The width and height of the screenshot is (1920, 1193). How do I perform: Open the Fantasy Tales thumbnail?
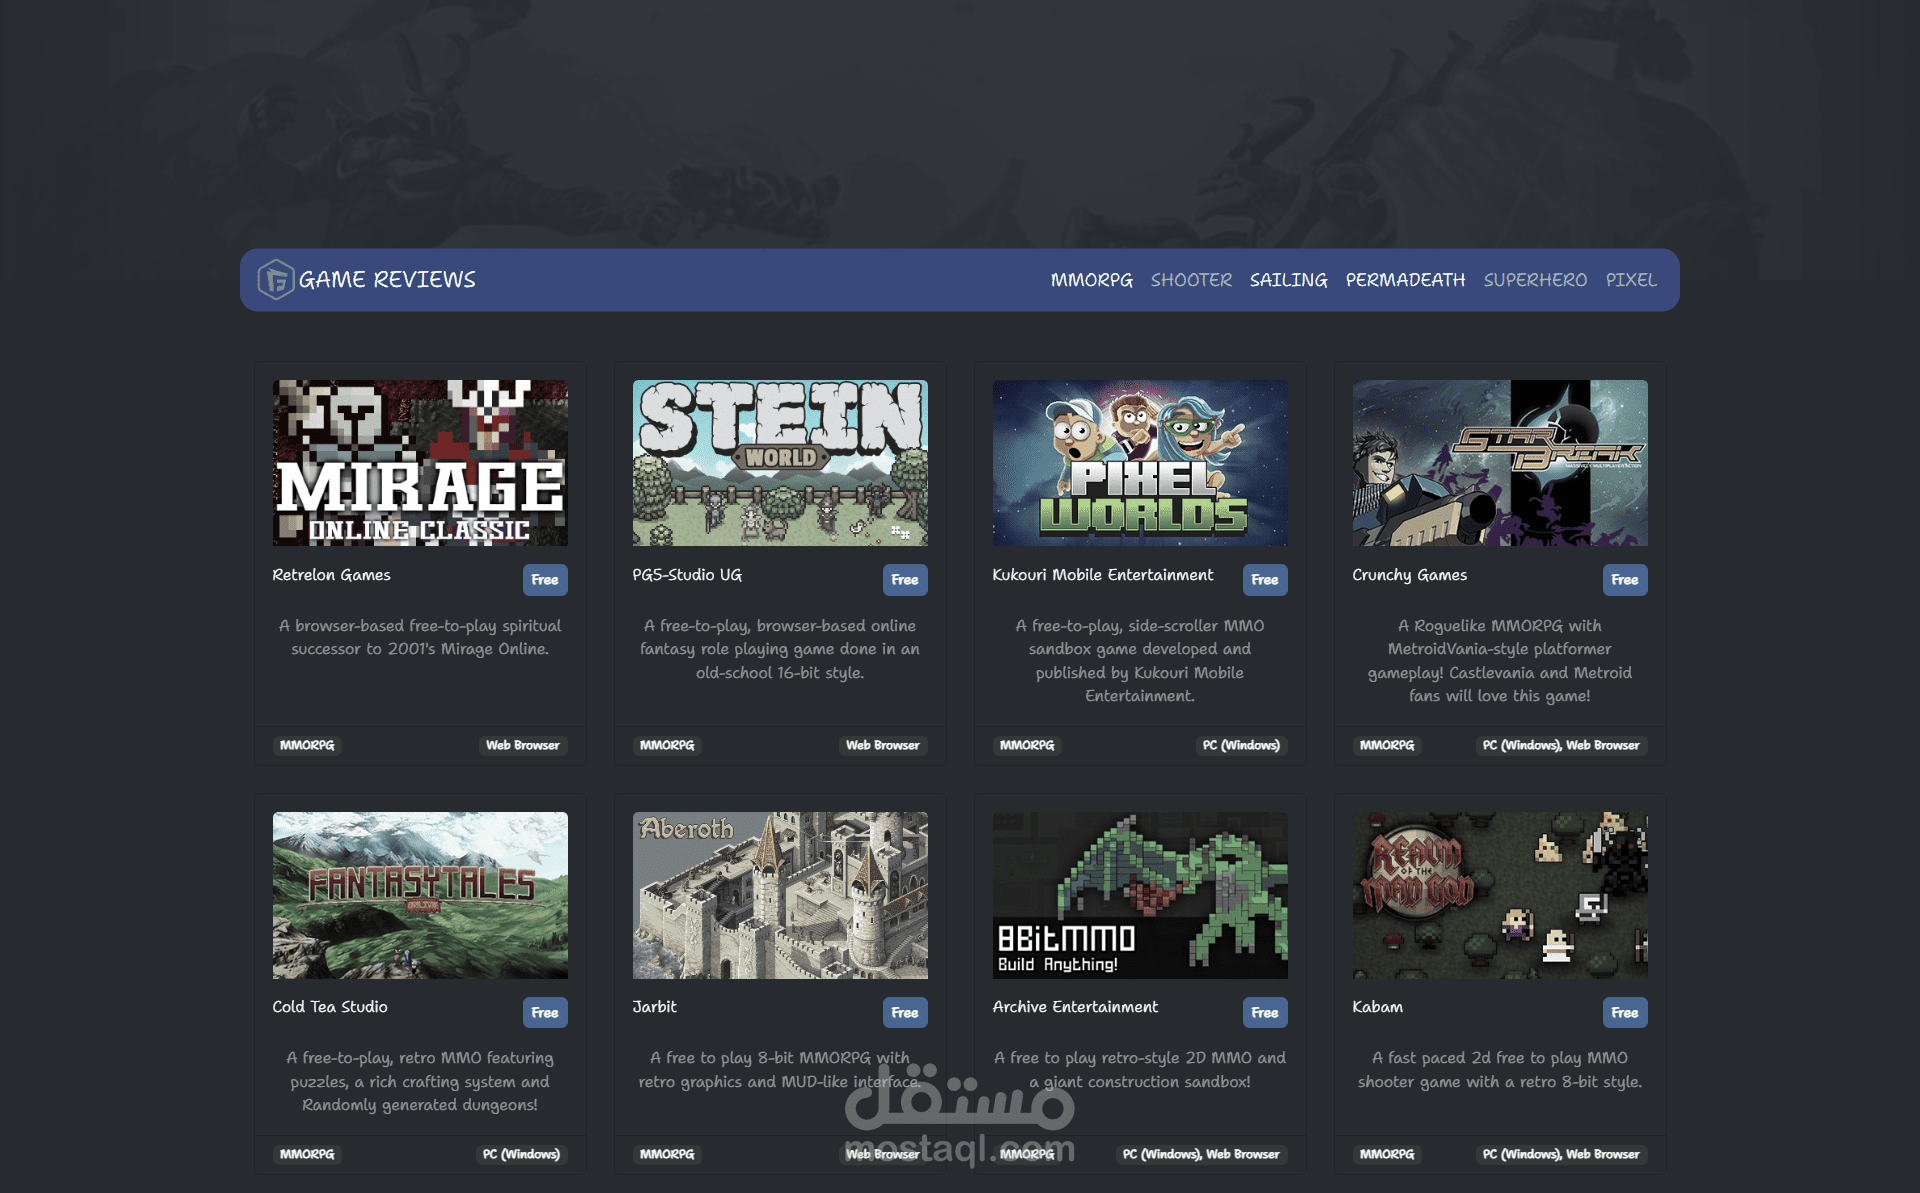coord(420,895)
